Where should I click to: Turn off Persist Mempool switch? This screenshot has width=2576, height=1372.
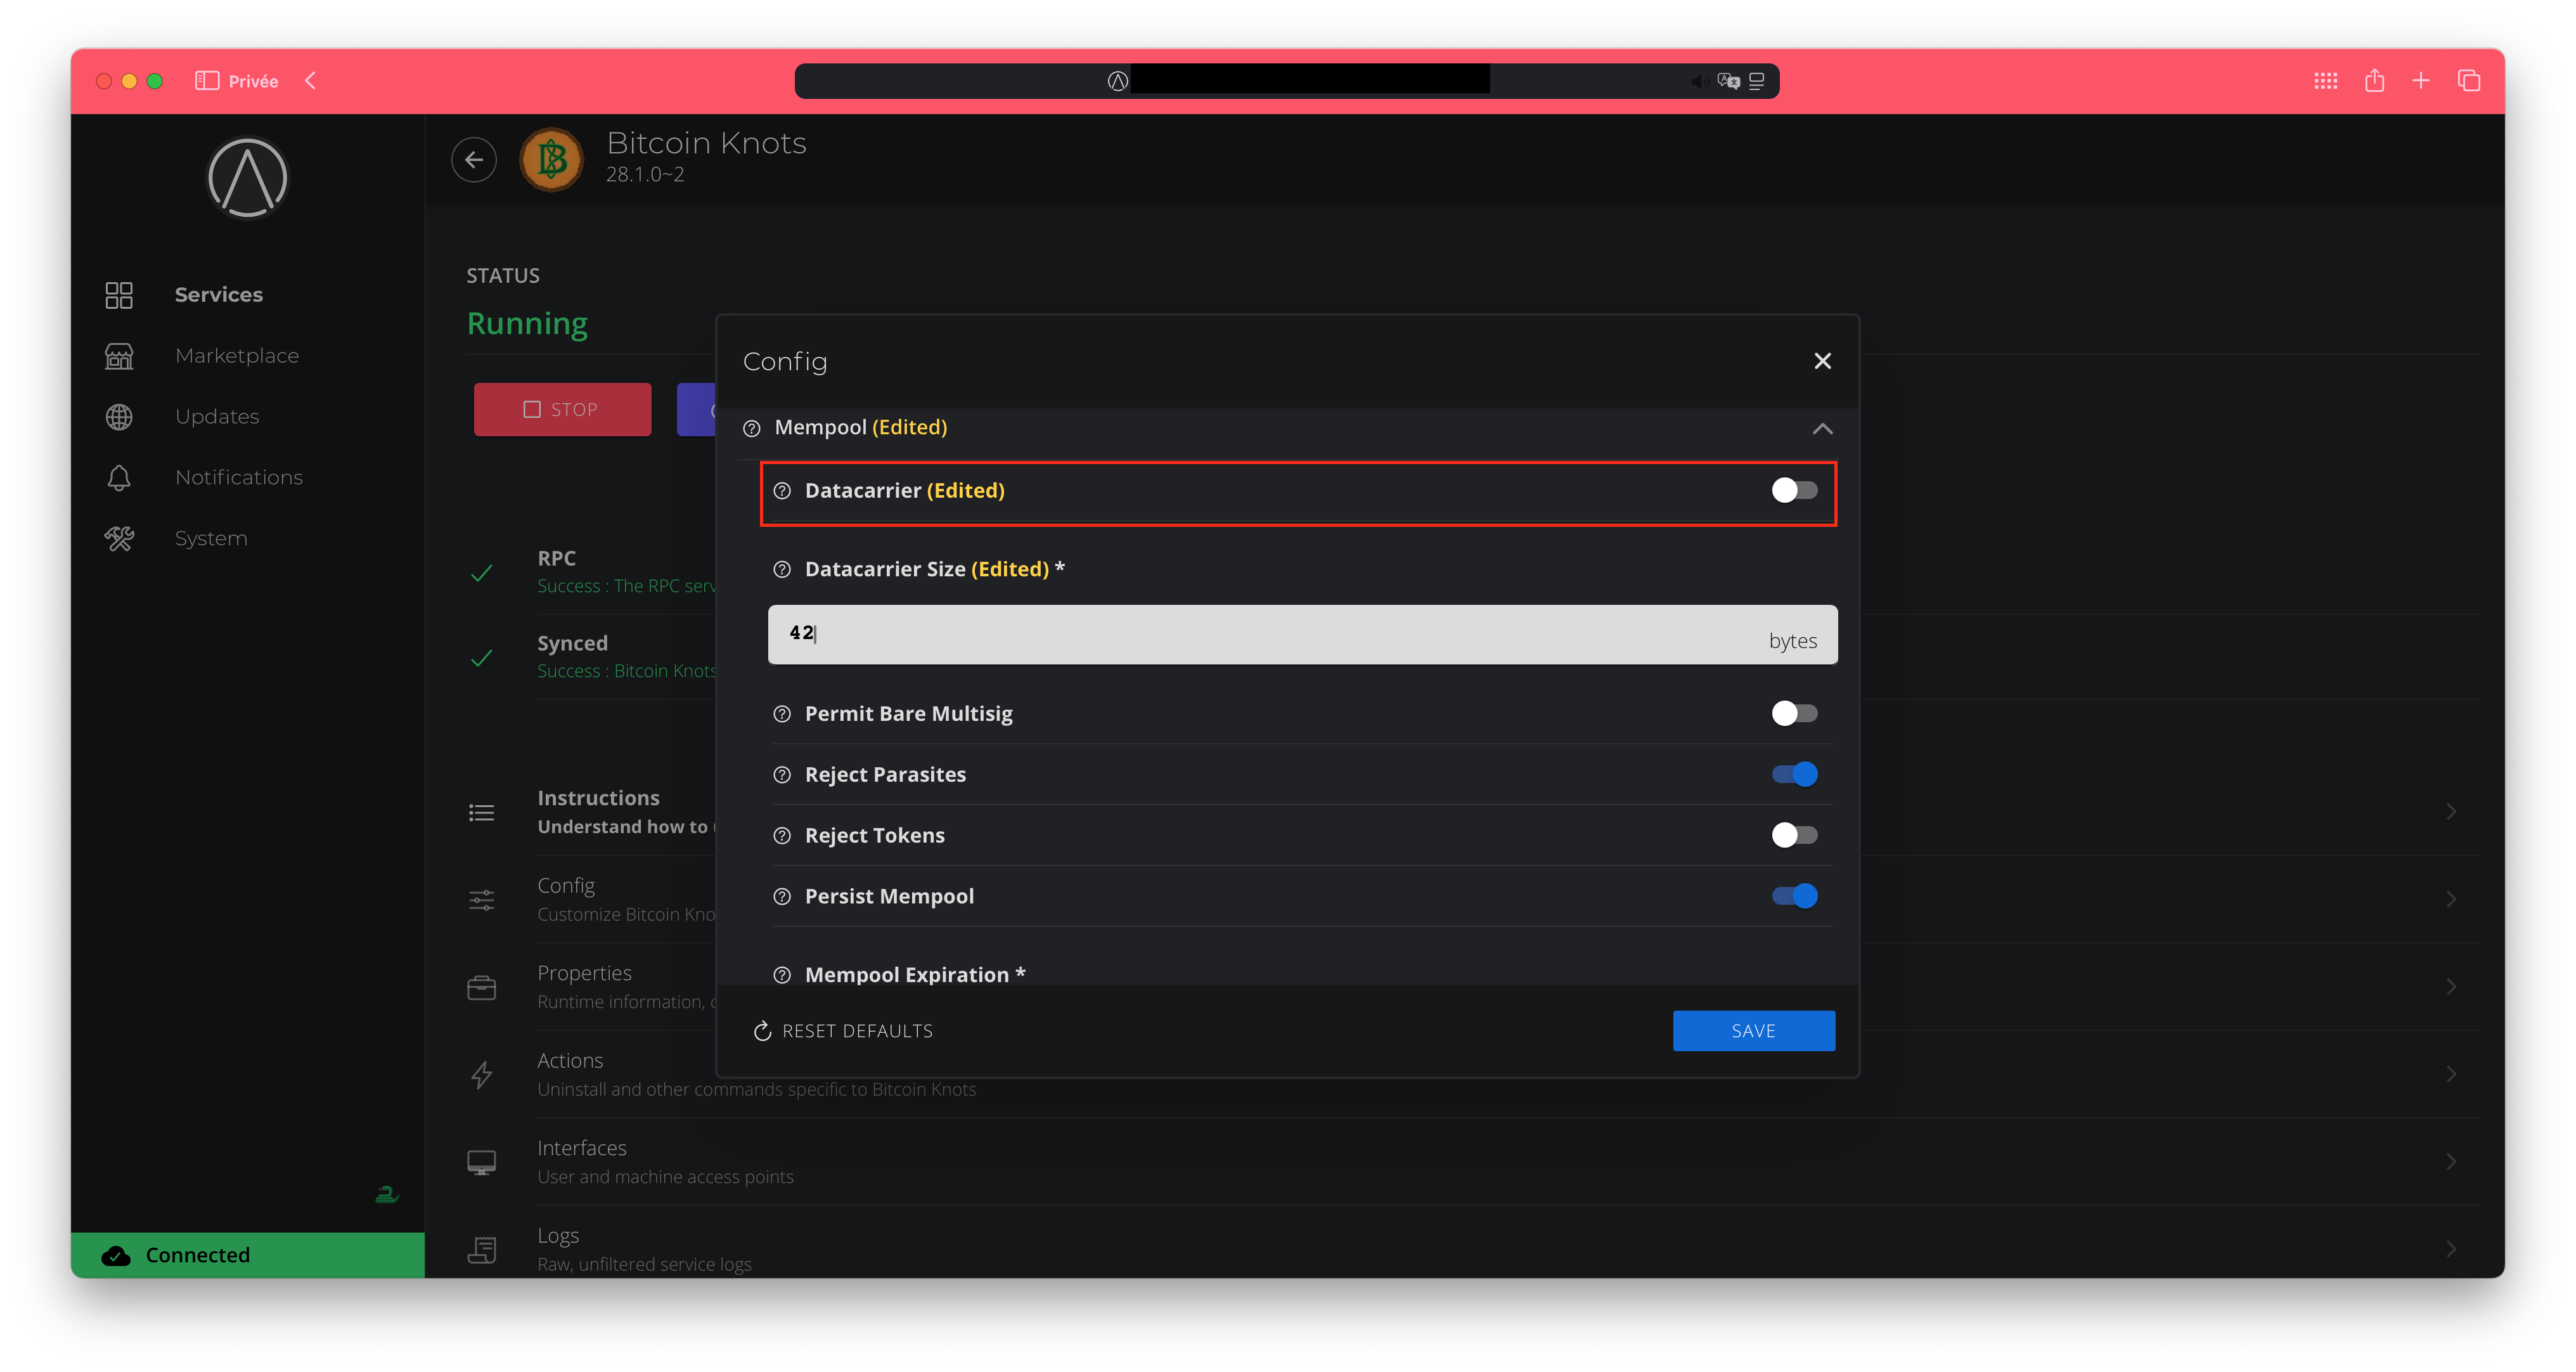click(1794, 896)
